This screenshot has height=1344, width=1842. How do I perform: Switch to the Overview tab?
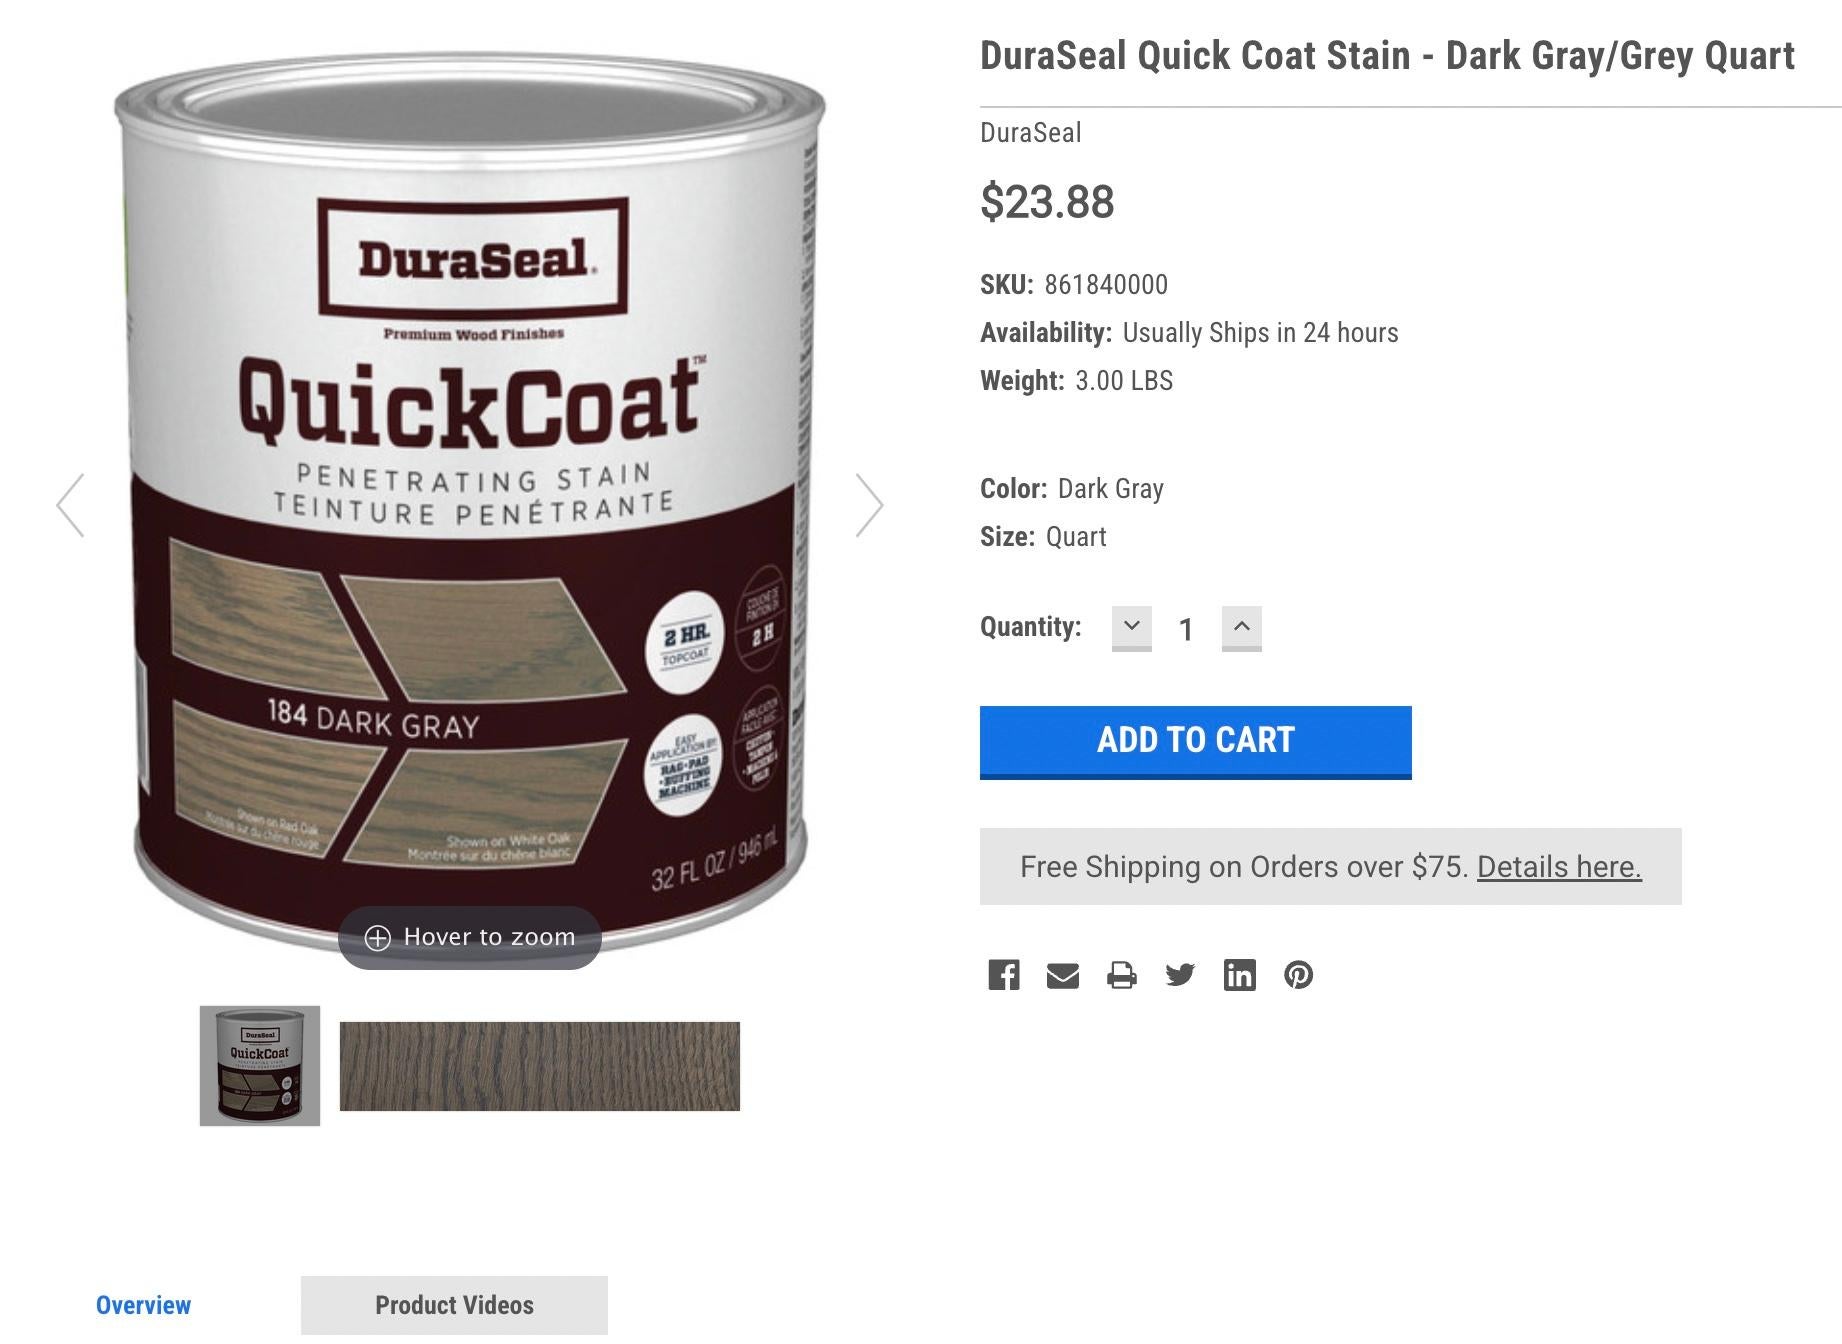(143, 1305)
